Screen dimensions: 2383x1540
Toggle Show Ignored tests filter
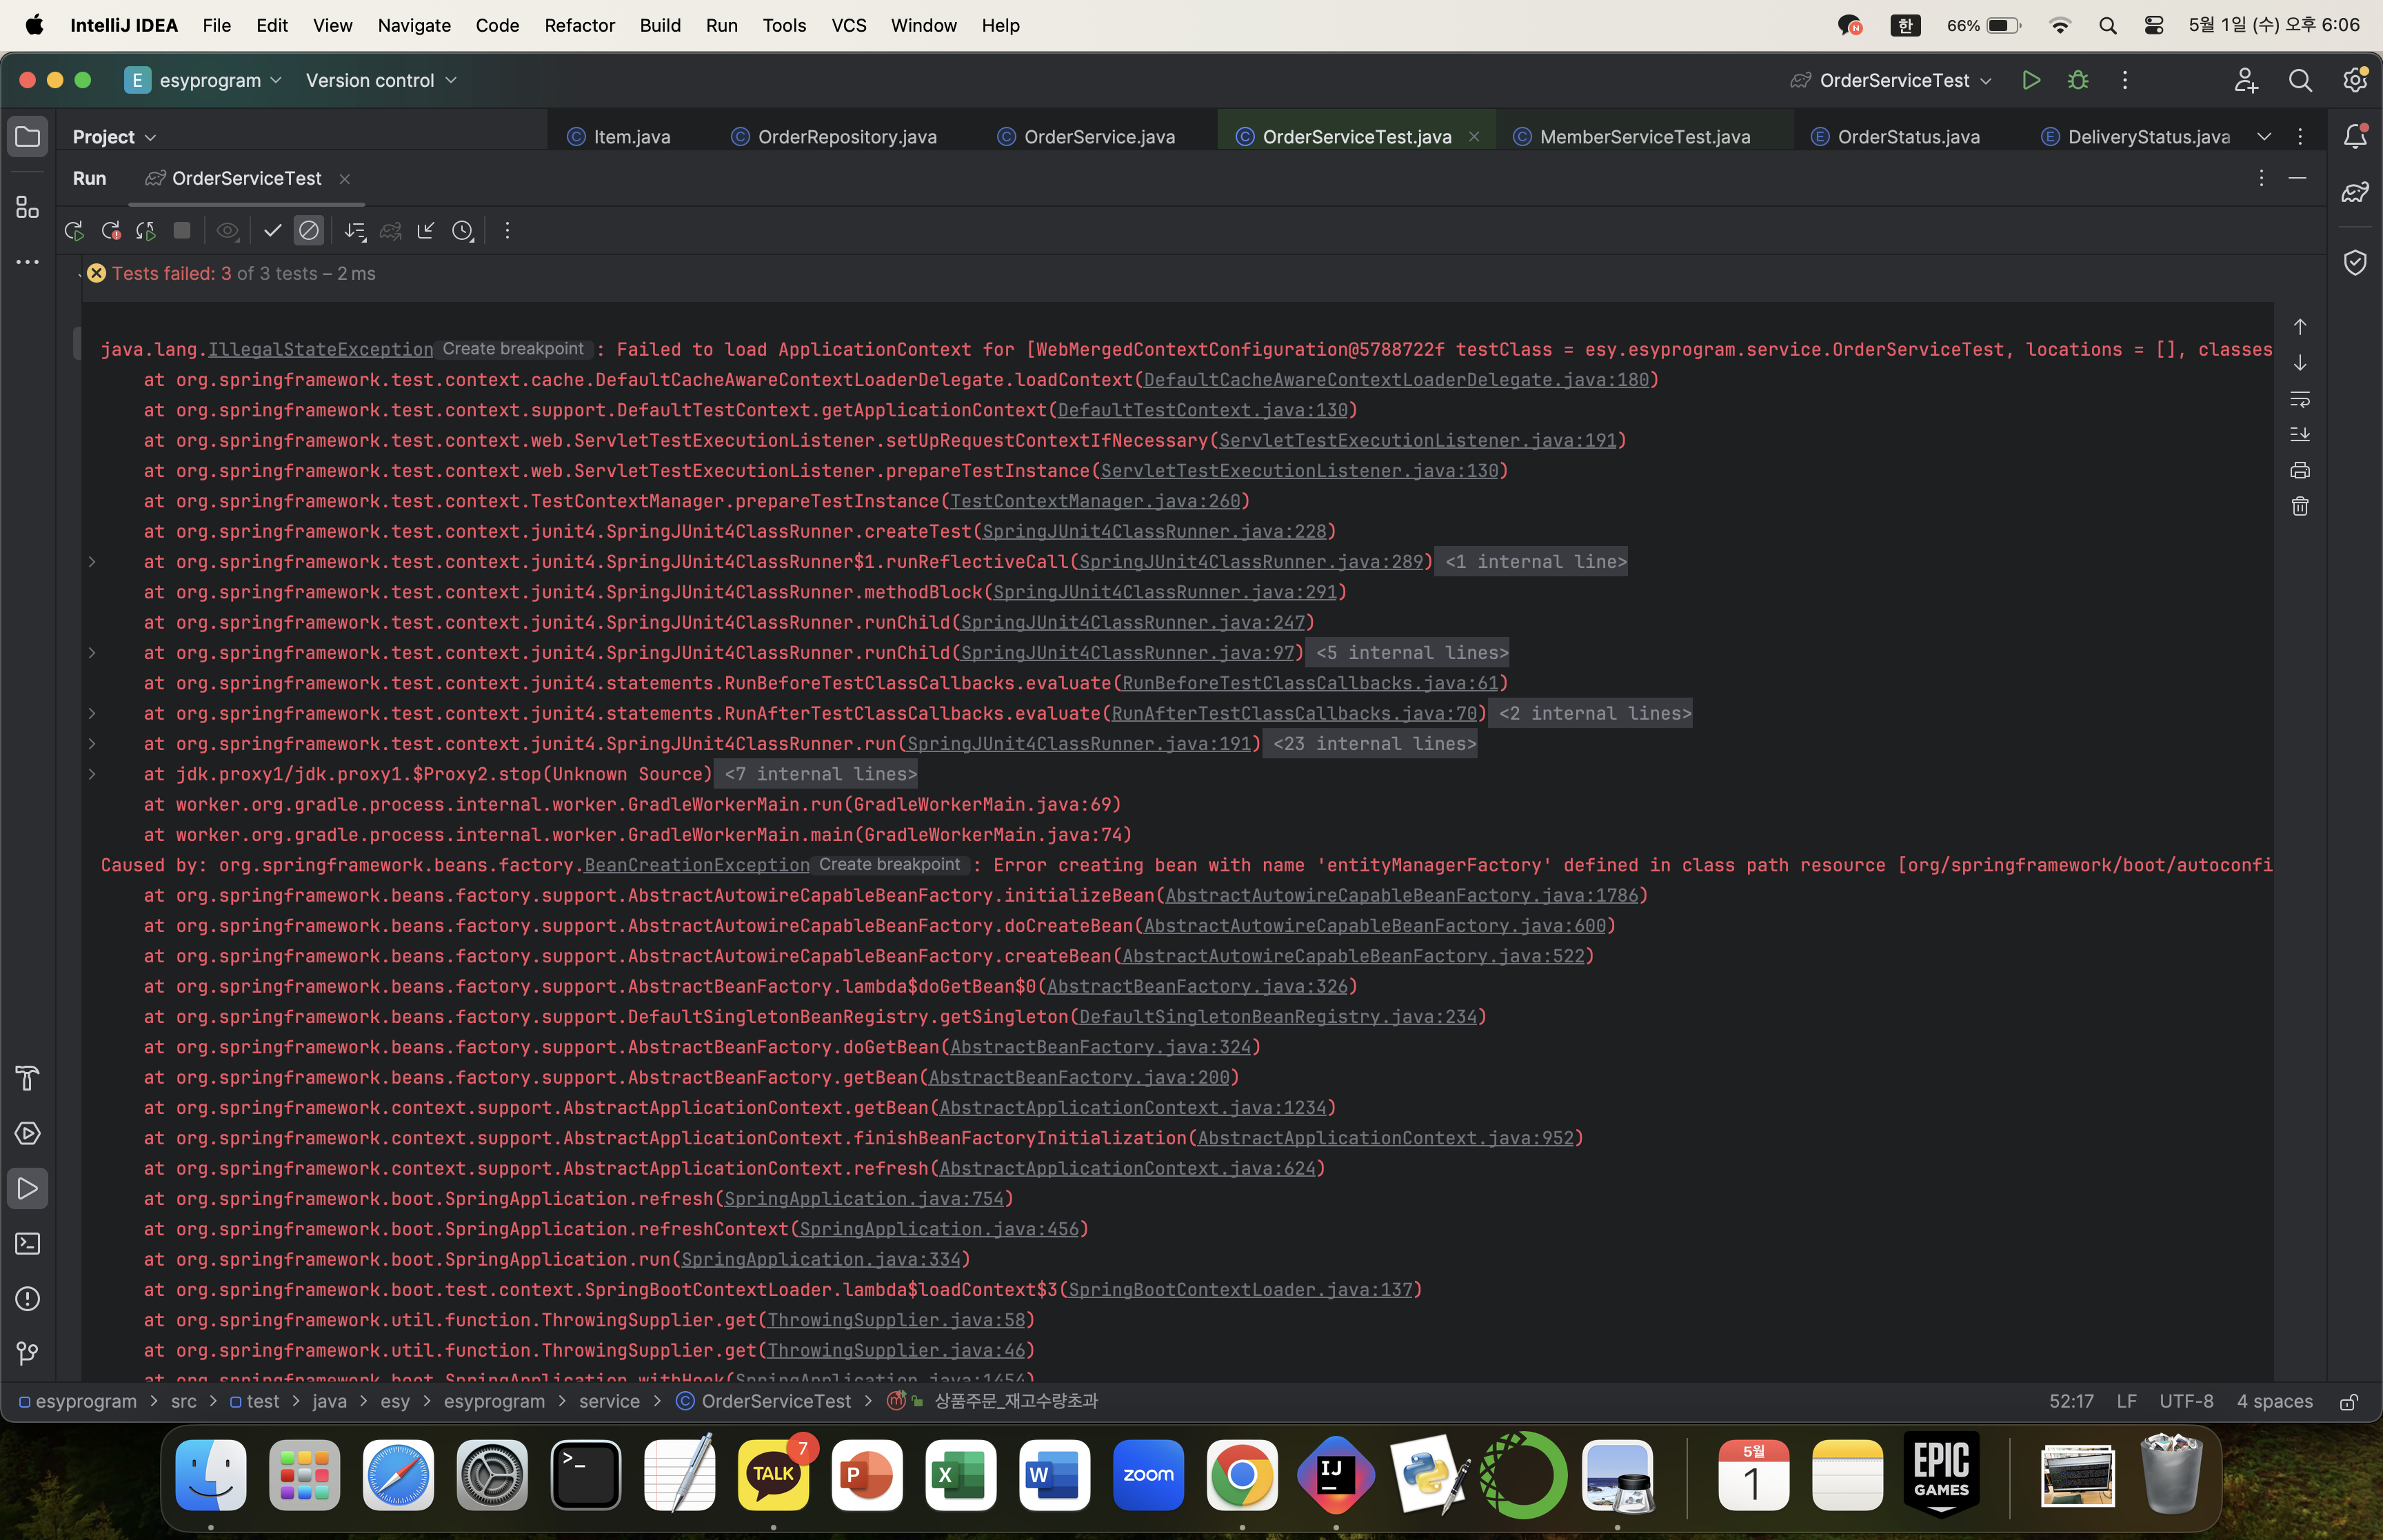click(309, 231)
